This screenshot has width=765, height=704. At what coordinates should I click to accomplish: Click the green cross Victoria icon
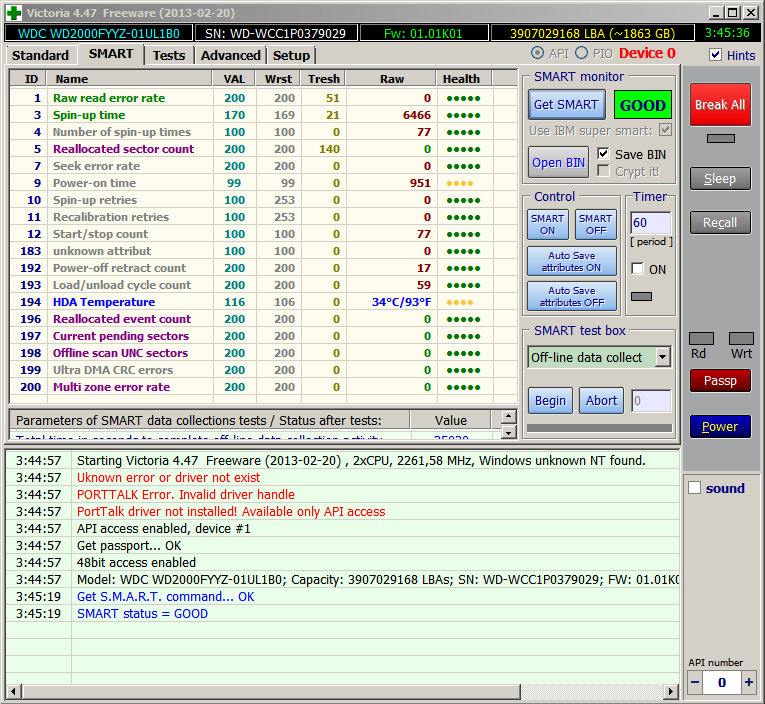click(14, 13)
